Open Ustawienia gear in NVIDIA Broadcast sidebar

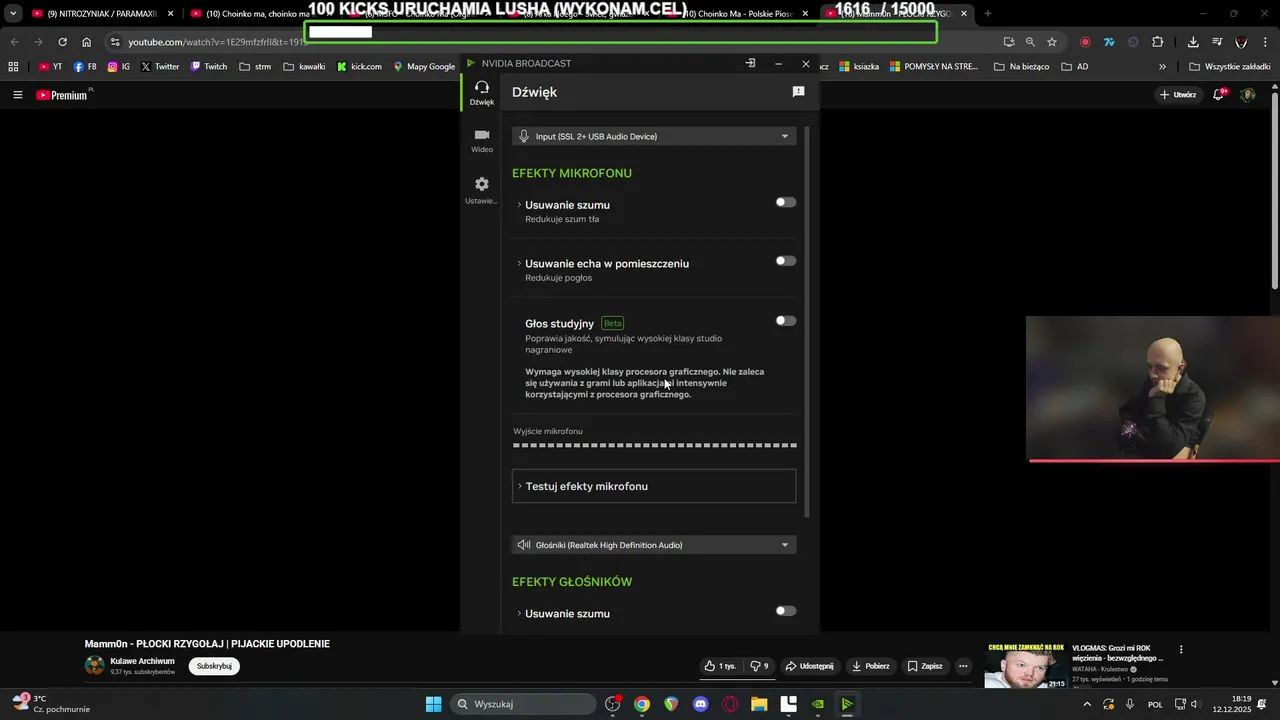coord(482,190)
